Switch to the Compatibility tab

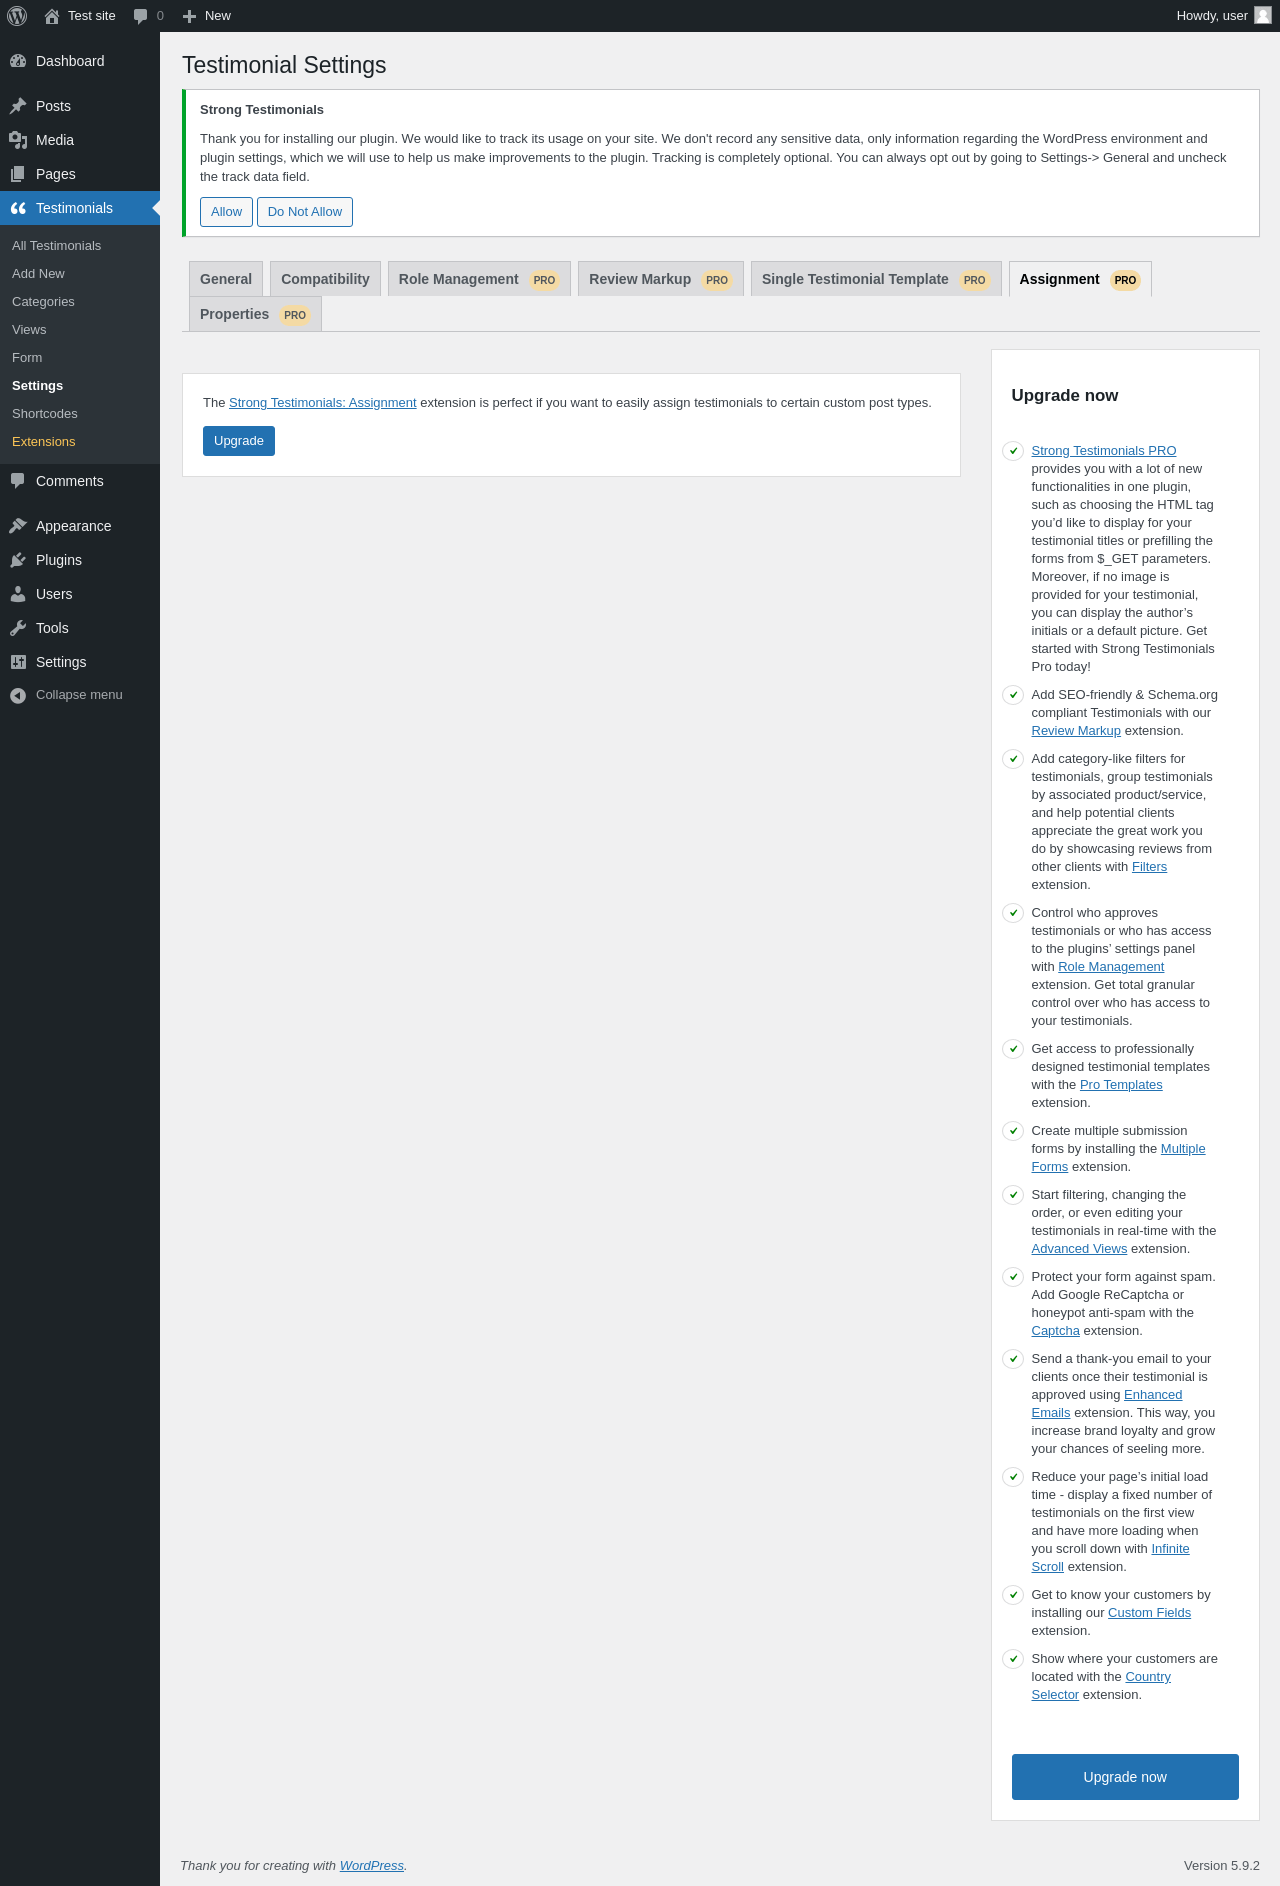[325, 279]
